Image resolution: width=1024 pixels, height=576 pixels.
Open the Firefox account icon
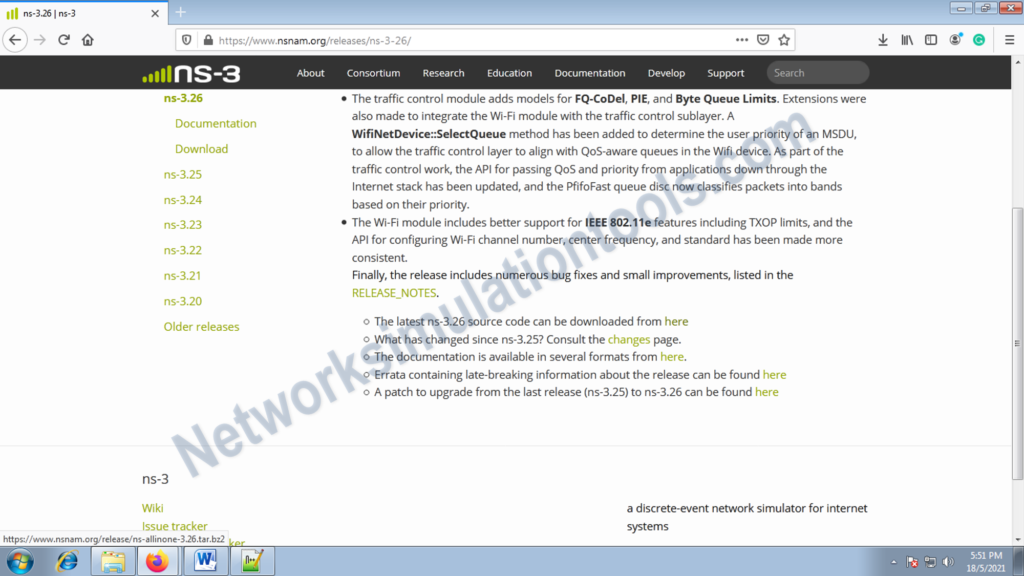[955, 39]
